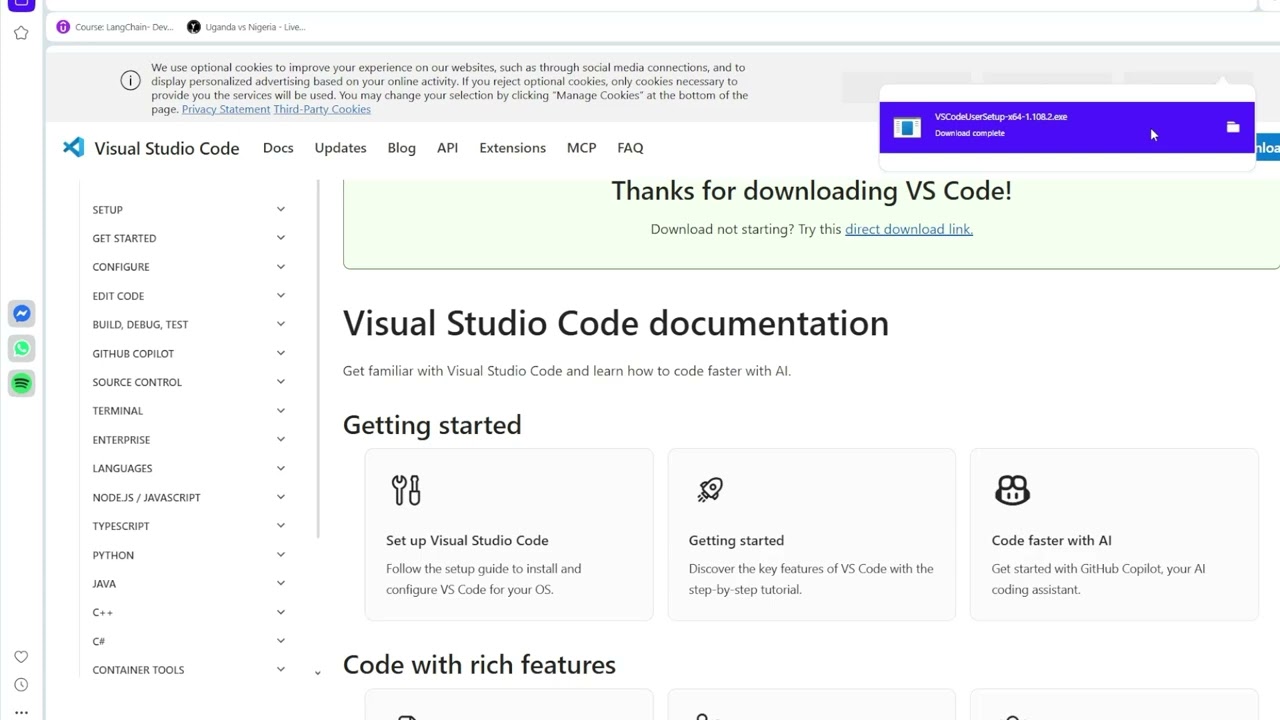Click the Copilot icon on Code faster card
Screen dimensions: 1280x720
(1012, 490)
